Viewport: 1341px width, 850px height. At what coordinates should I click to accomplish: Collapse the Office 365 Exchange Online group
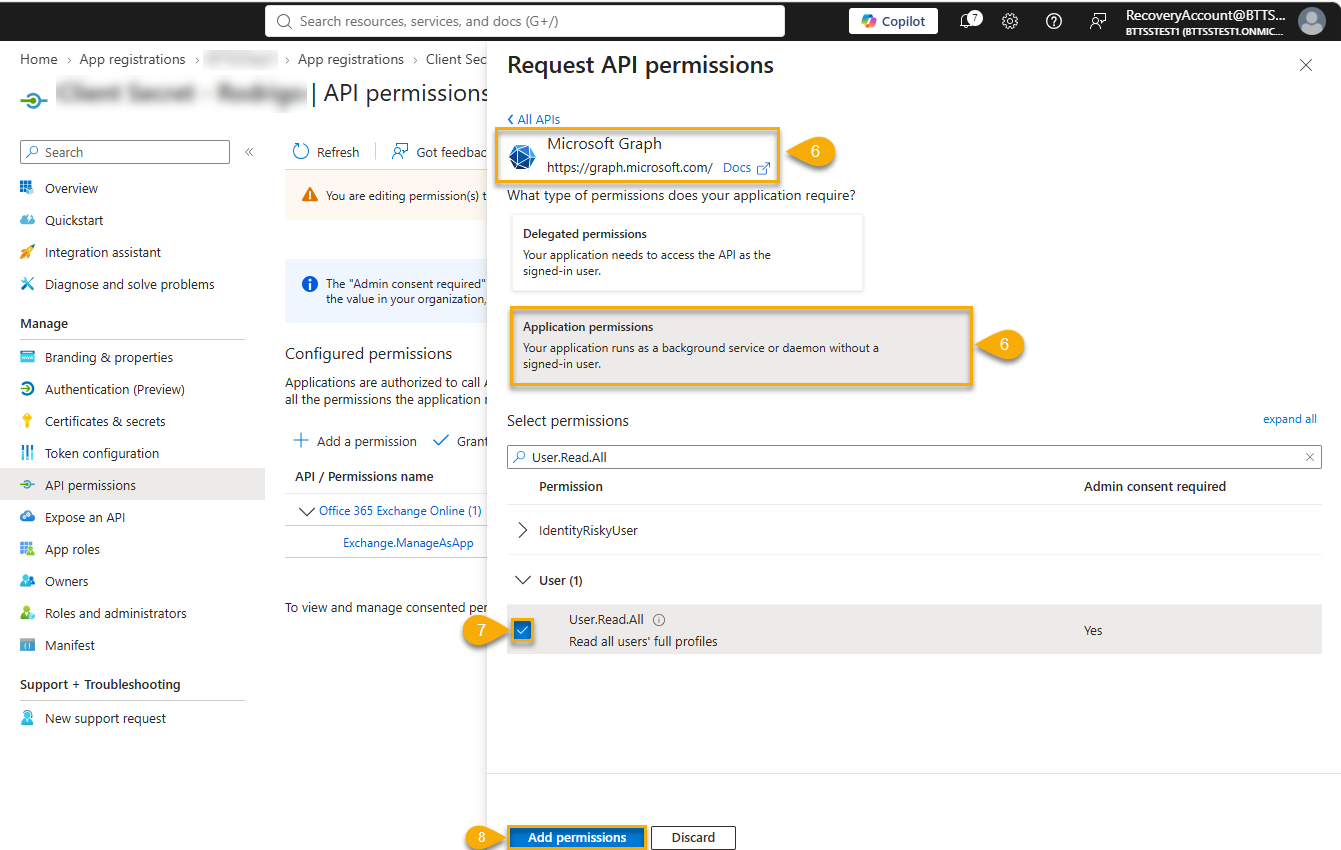click(307, 511)
